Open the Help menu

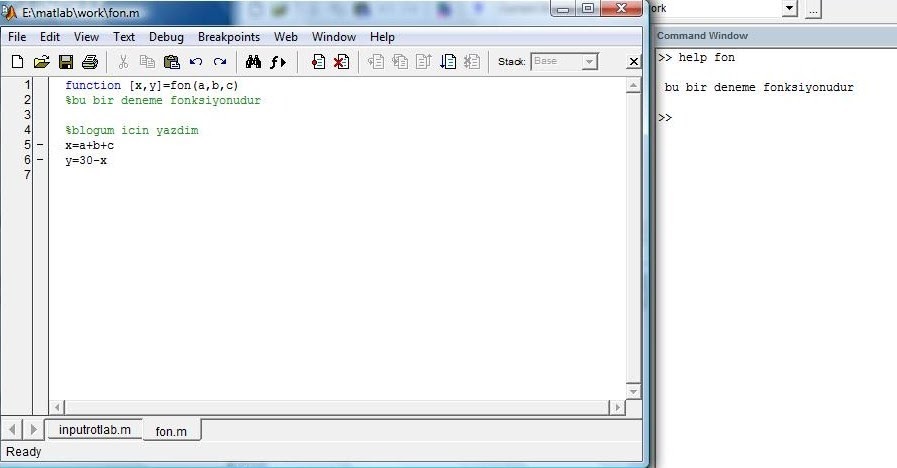[382, 37]
